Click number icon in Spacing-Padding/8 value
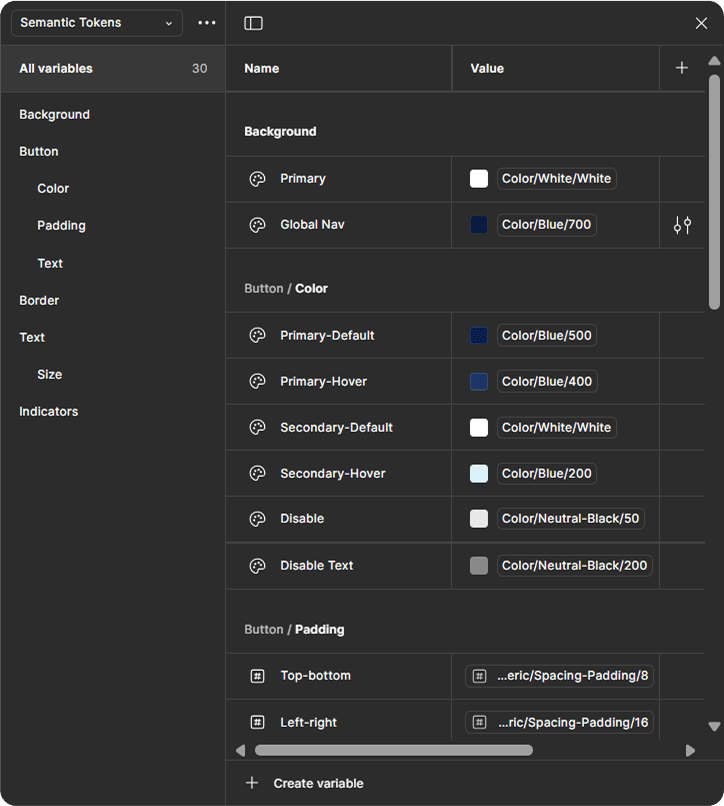The image size is (724, 806). 479,676
